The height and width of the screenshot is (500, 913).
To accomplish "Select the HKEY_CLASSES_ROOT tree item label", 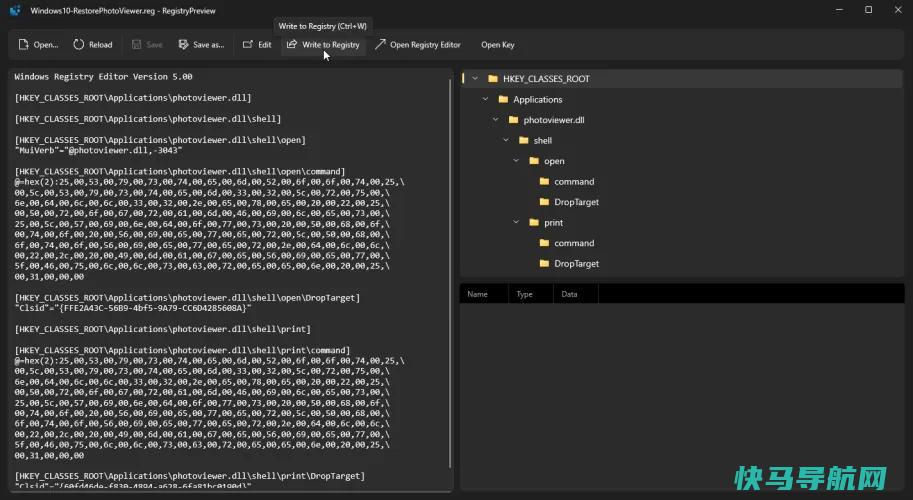I will [546, 79].
